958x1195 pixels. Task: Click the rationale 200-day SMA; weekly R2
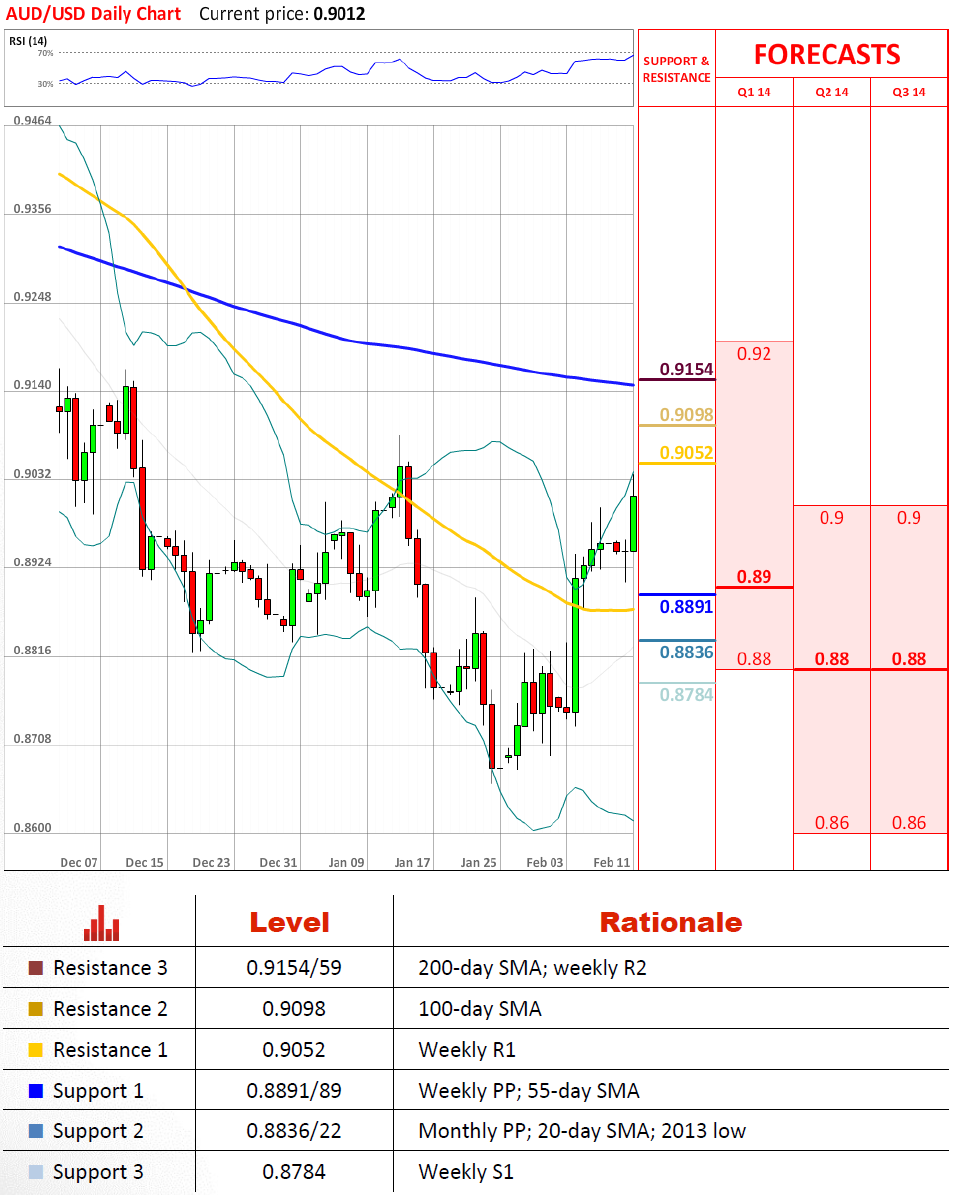[532, 968]
